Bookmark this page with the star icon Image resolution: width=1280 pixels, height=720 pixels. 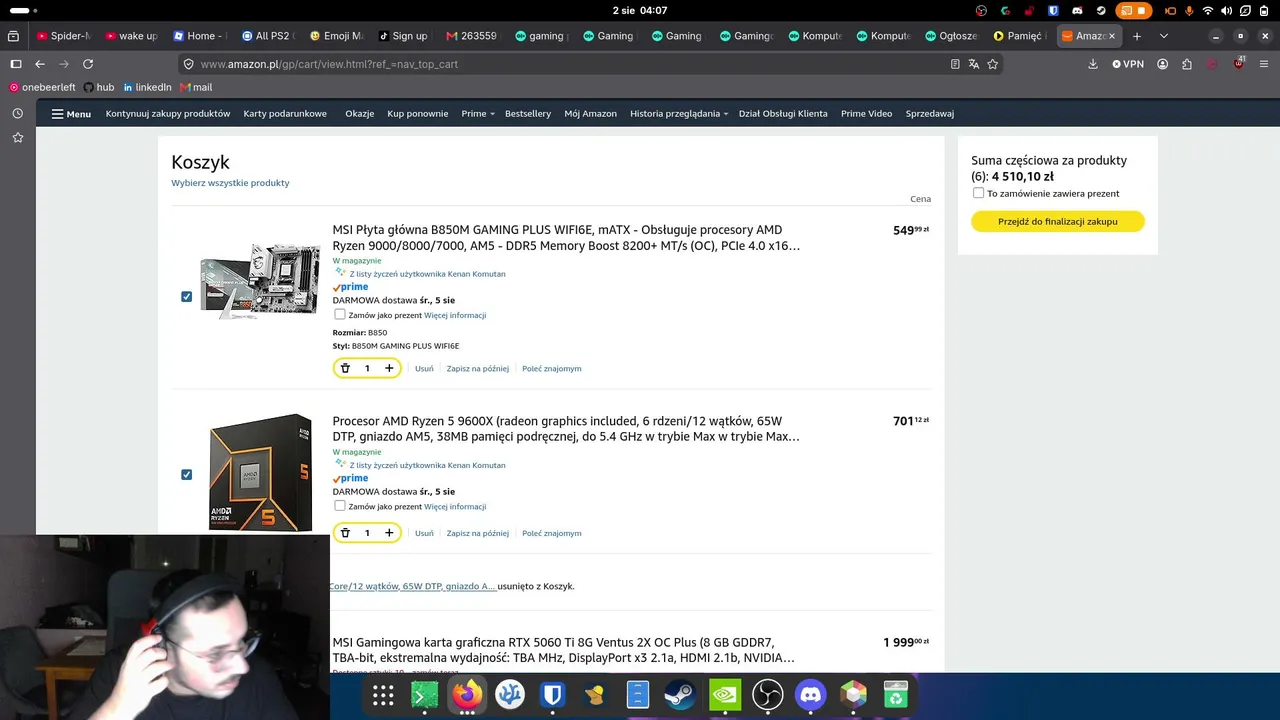[993, 64]
